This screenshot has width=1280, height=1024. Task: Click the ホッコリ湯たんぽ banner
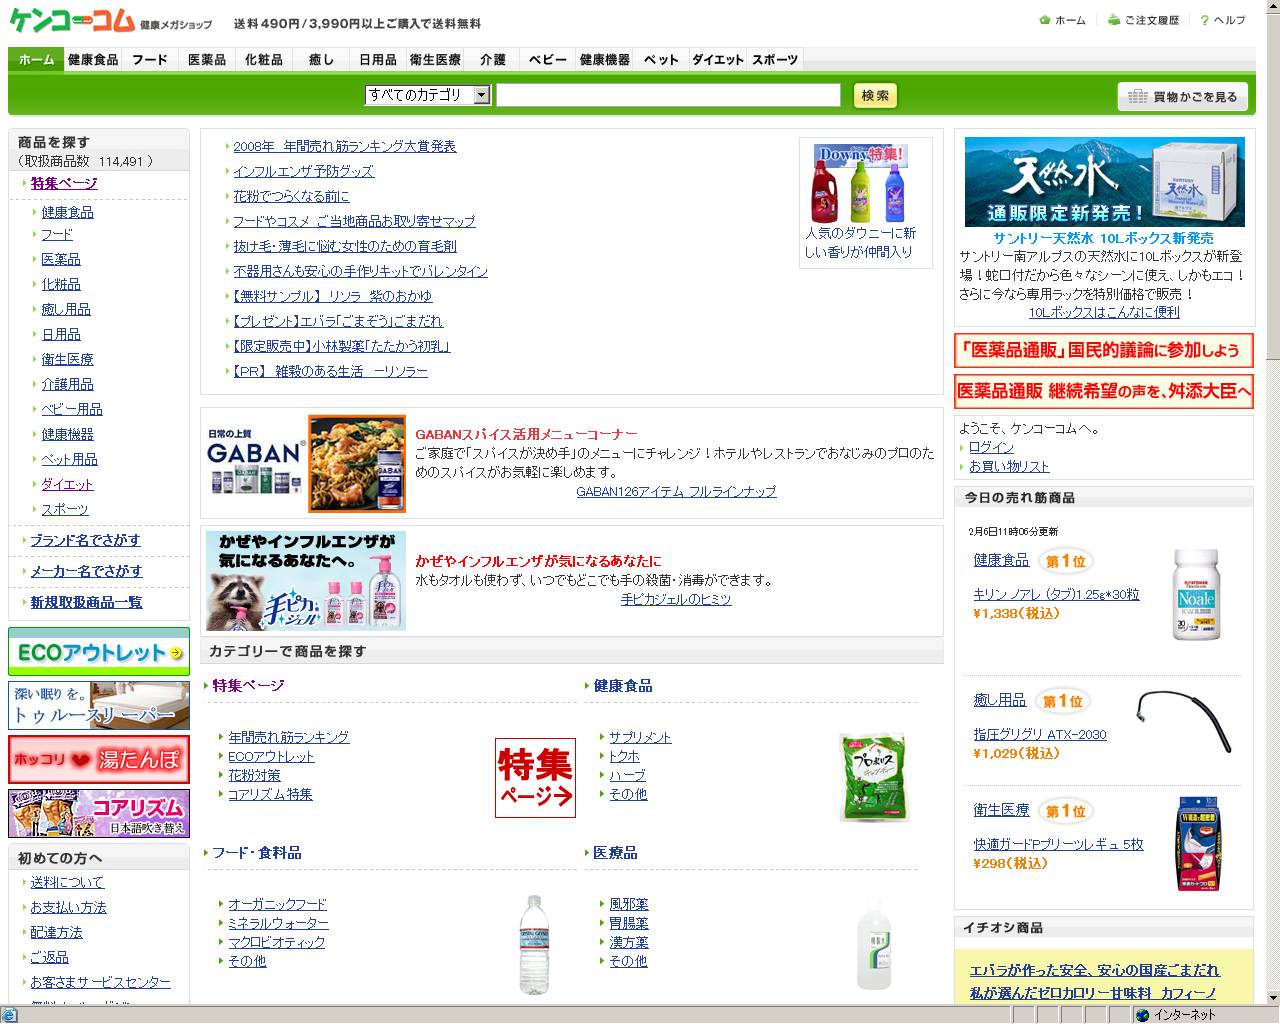point(99,760)
